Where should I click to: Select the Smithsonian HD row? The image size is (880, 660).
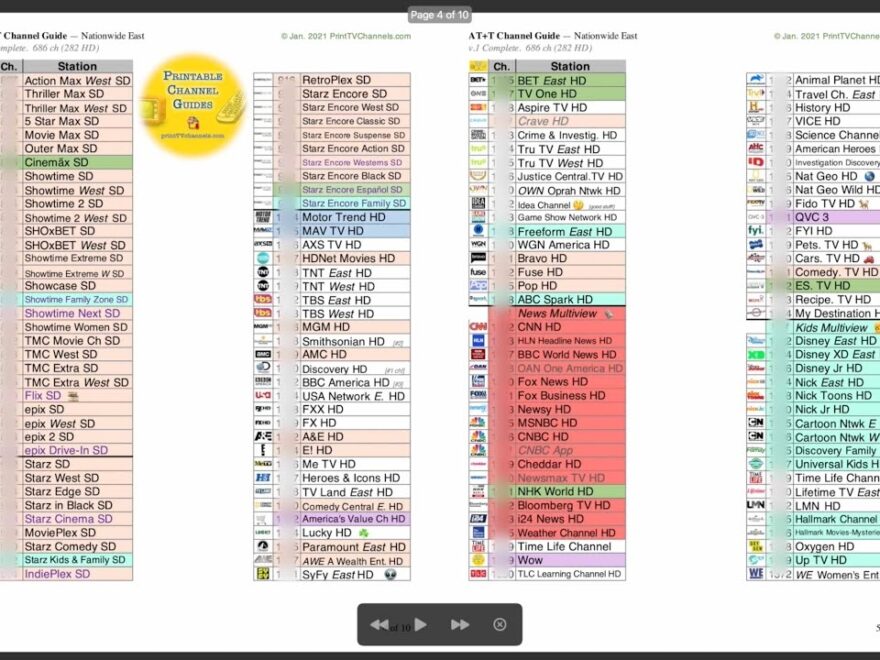[332, 341]
